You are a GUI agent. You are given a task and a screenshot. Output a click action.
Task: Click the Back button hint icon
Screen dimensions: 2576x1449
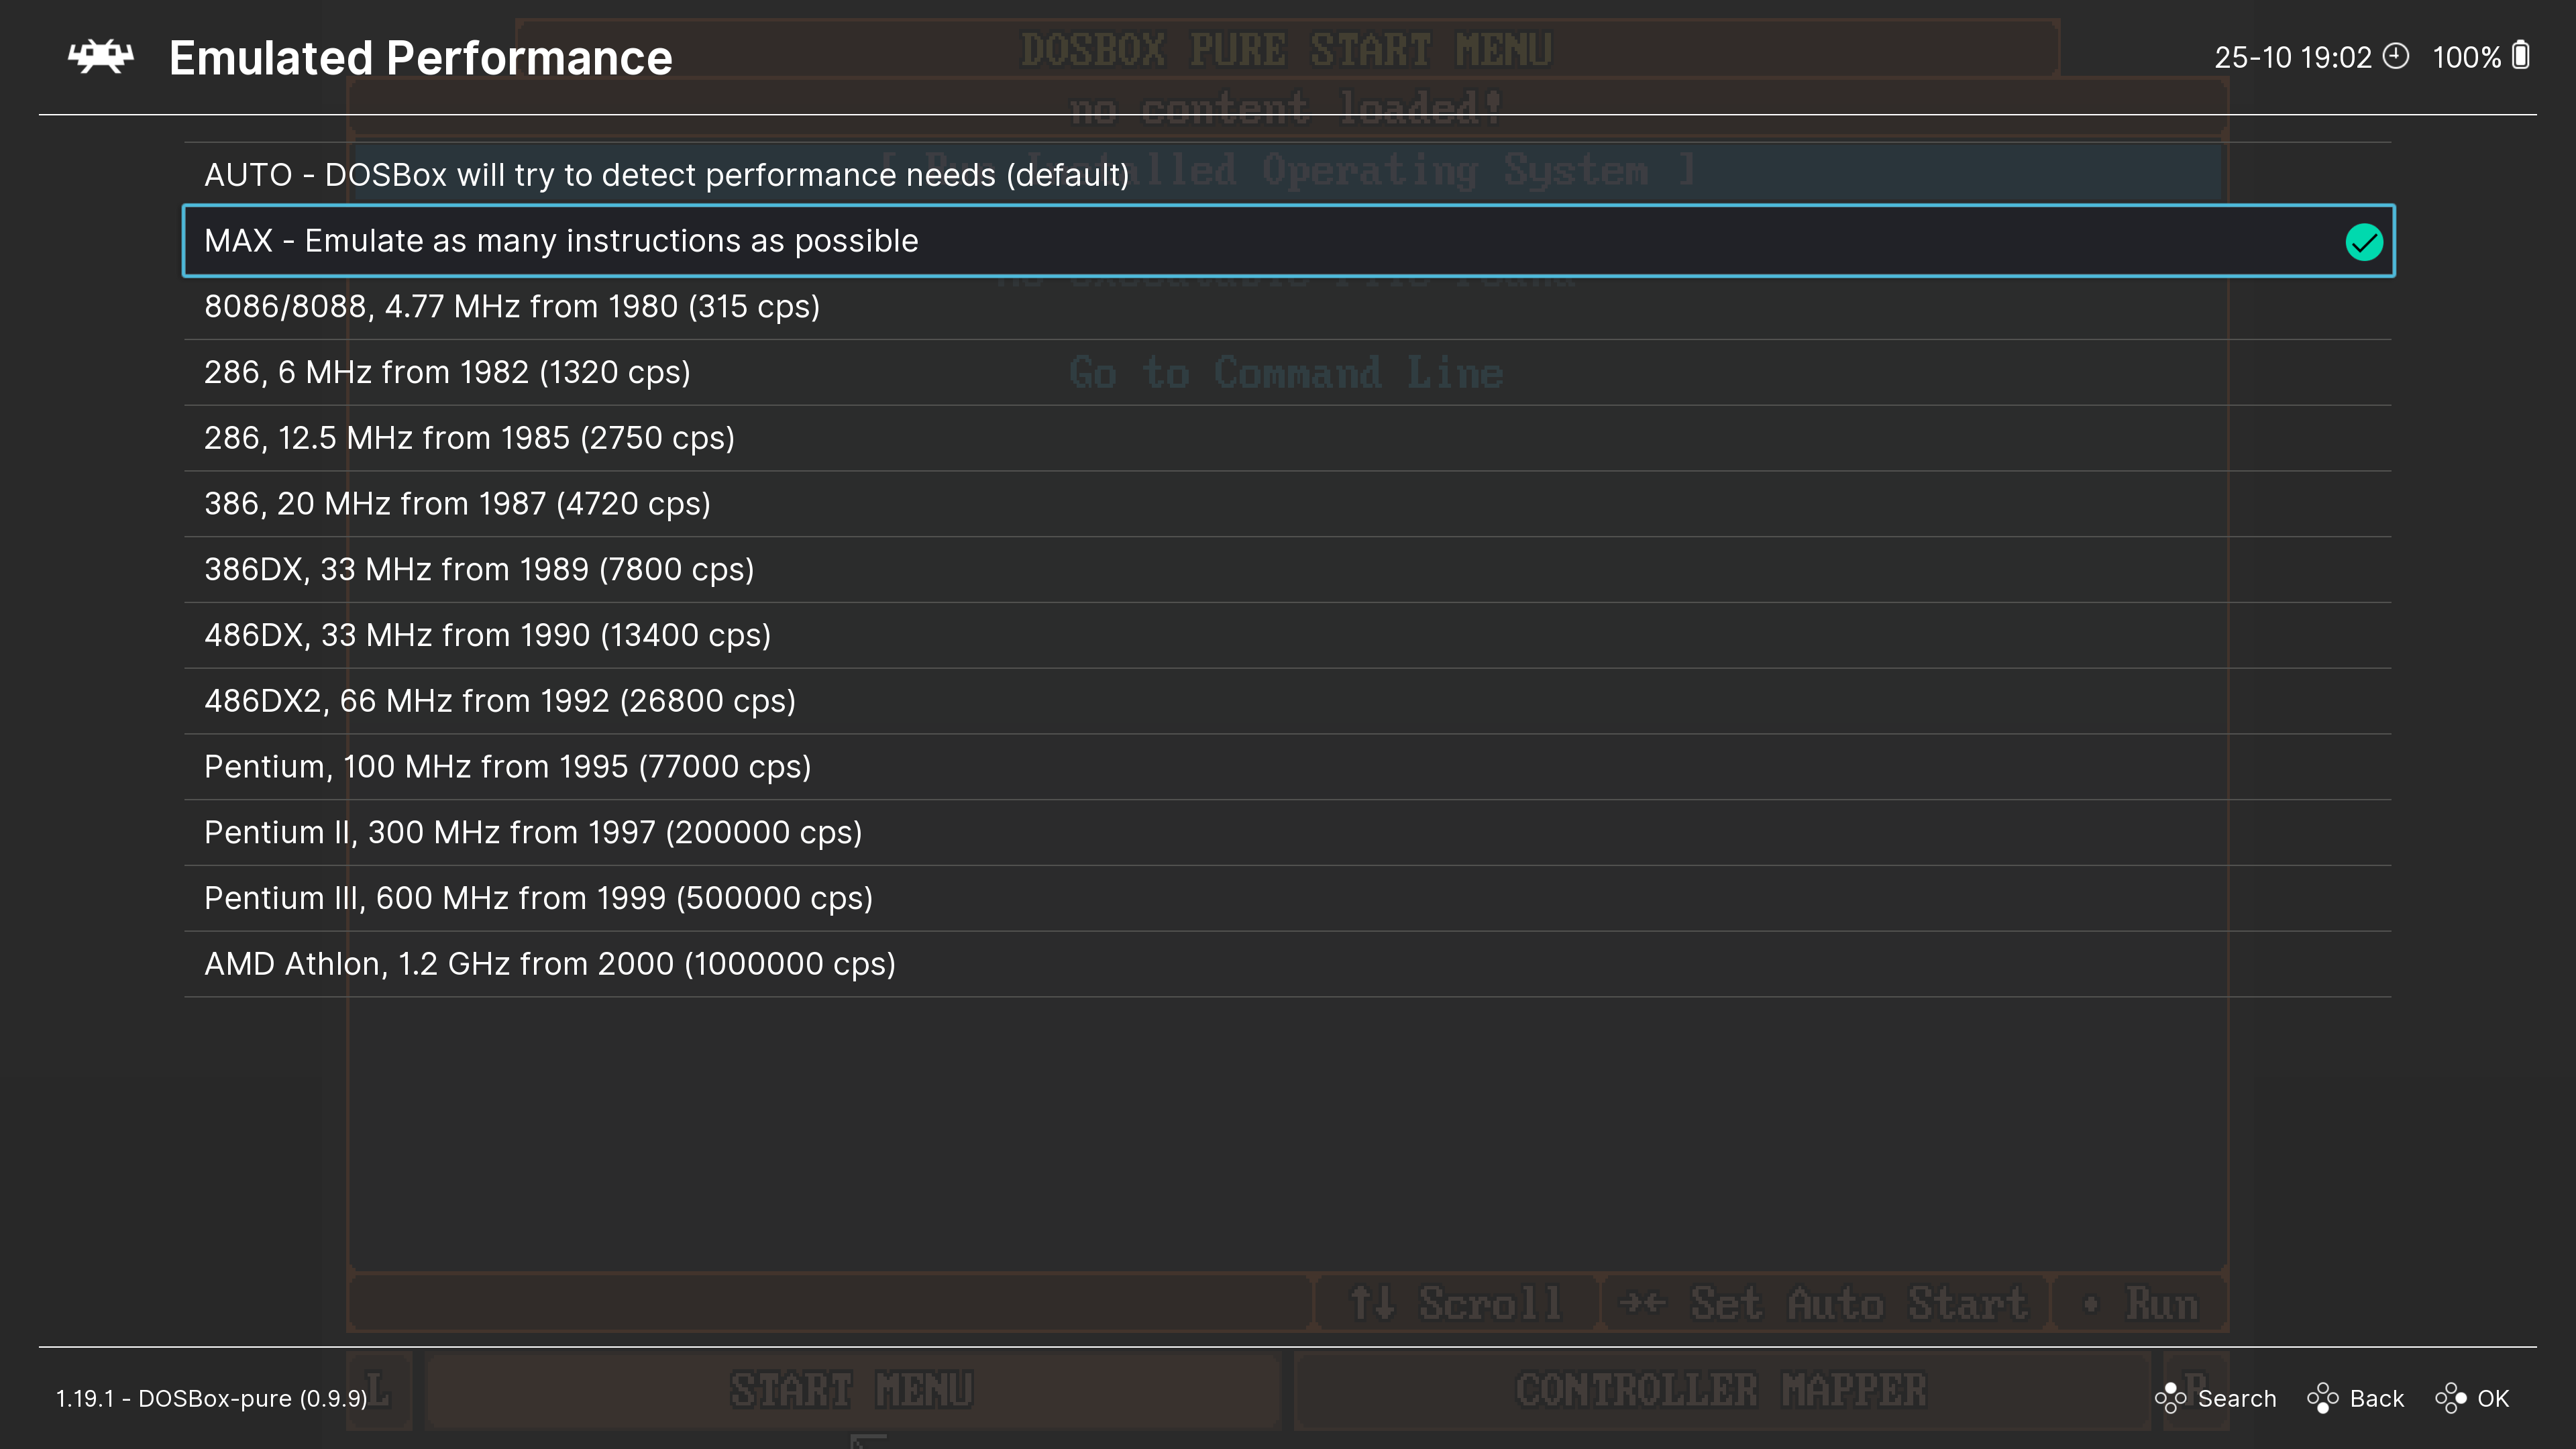pos(2322,1398)
